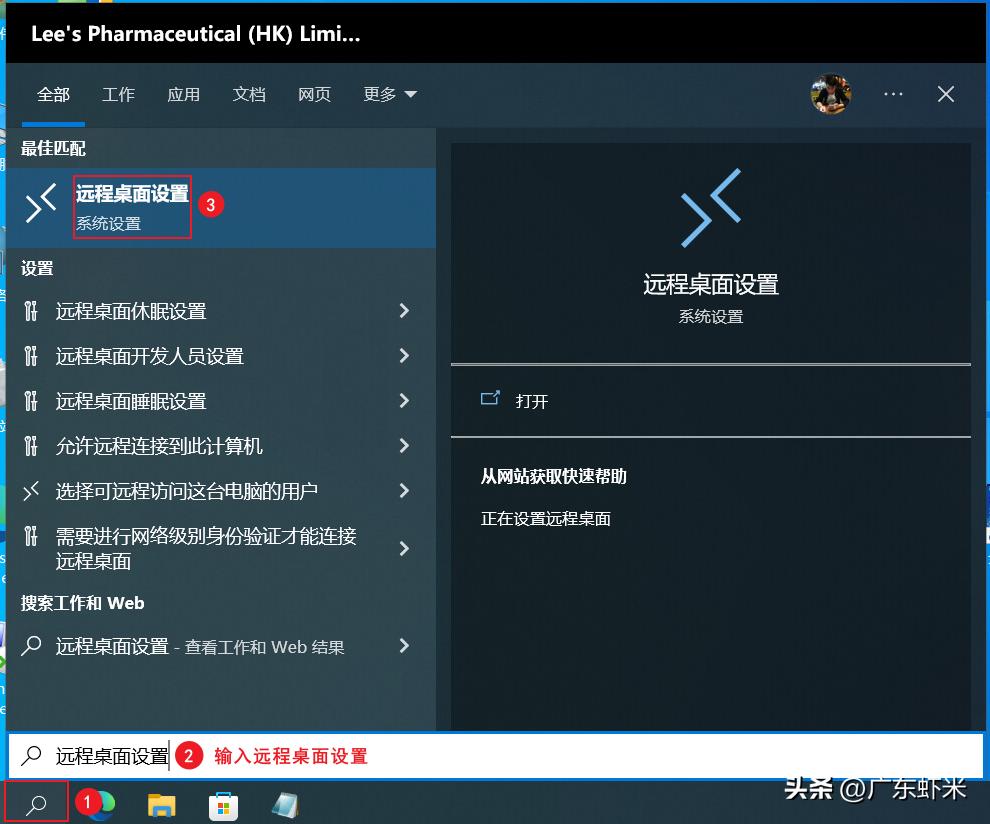
Task: Expand chevron next to 允许远程连接到此计算机
Action: pos(404,446)
